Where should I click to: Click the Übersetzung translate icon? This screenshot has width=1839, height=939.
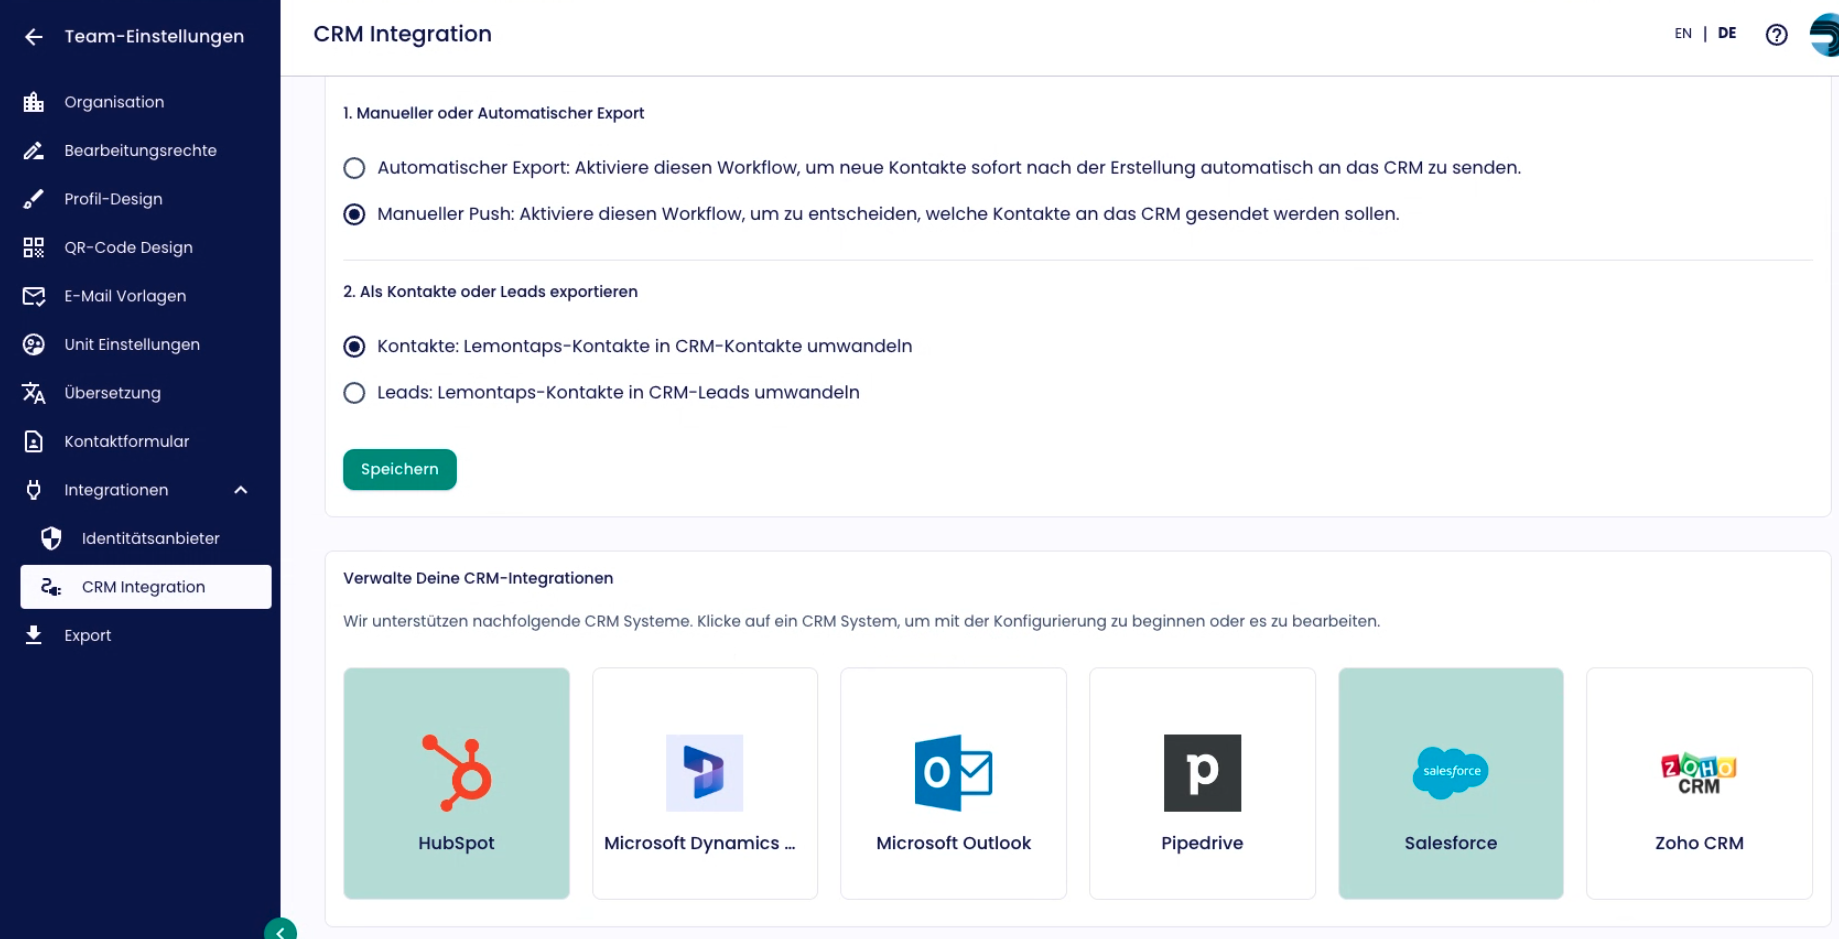34,393
